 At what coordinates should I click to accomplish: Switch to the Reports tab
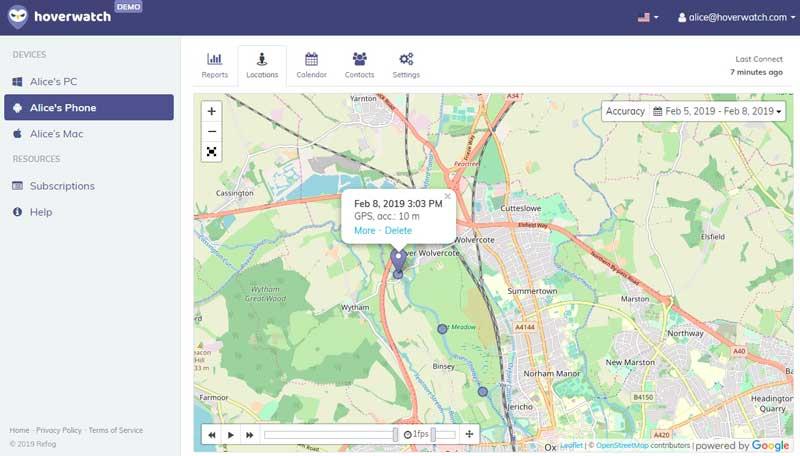click(215, 65)
